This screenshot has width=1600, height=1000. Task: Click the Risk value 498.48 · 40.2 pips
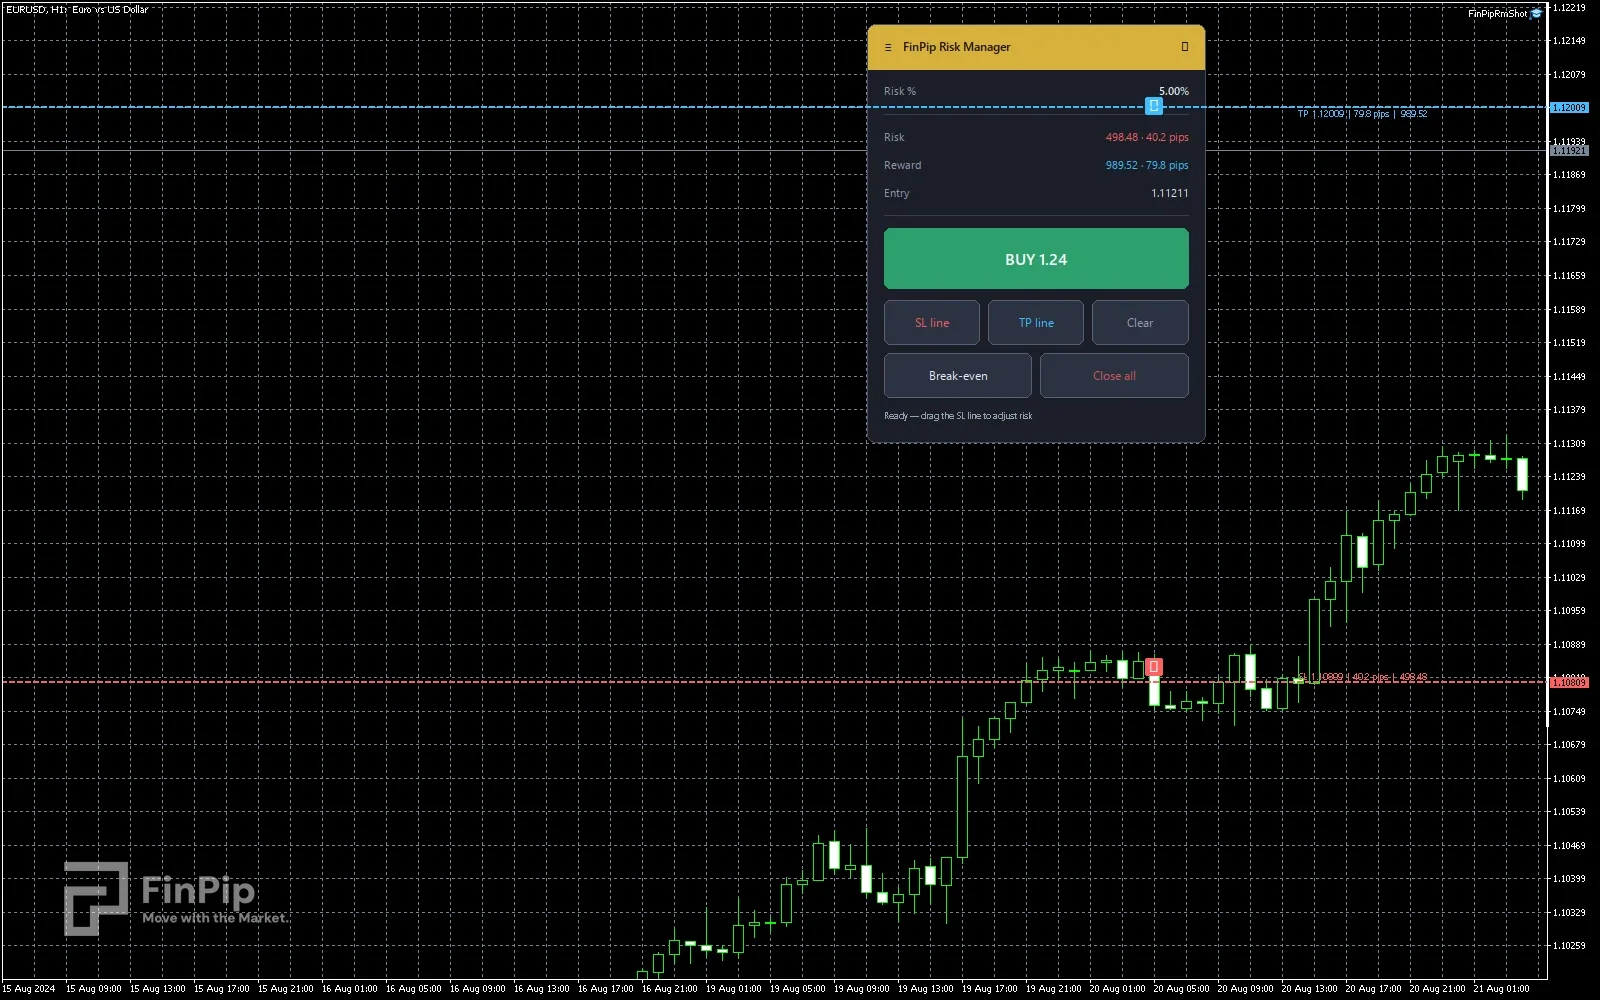(x=1147, y=137)
